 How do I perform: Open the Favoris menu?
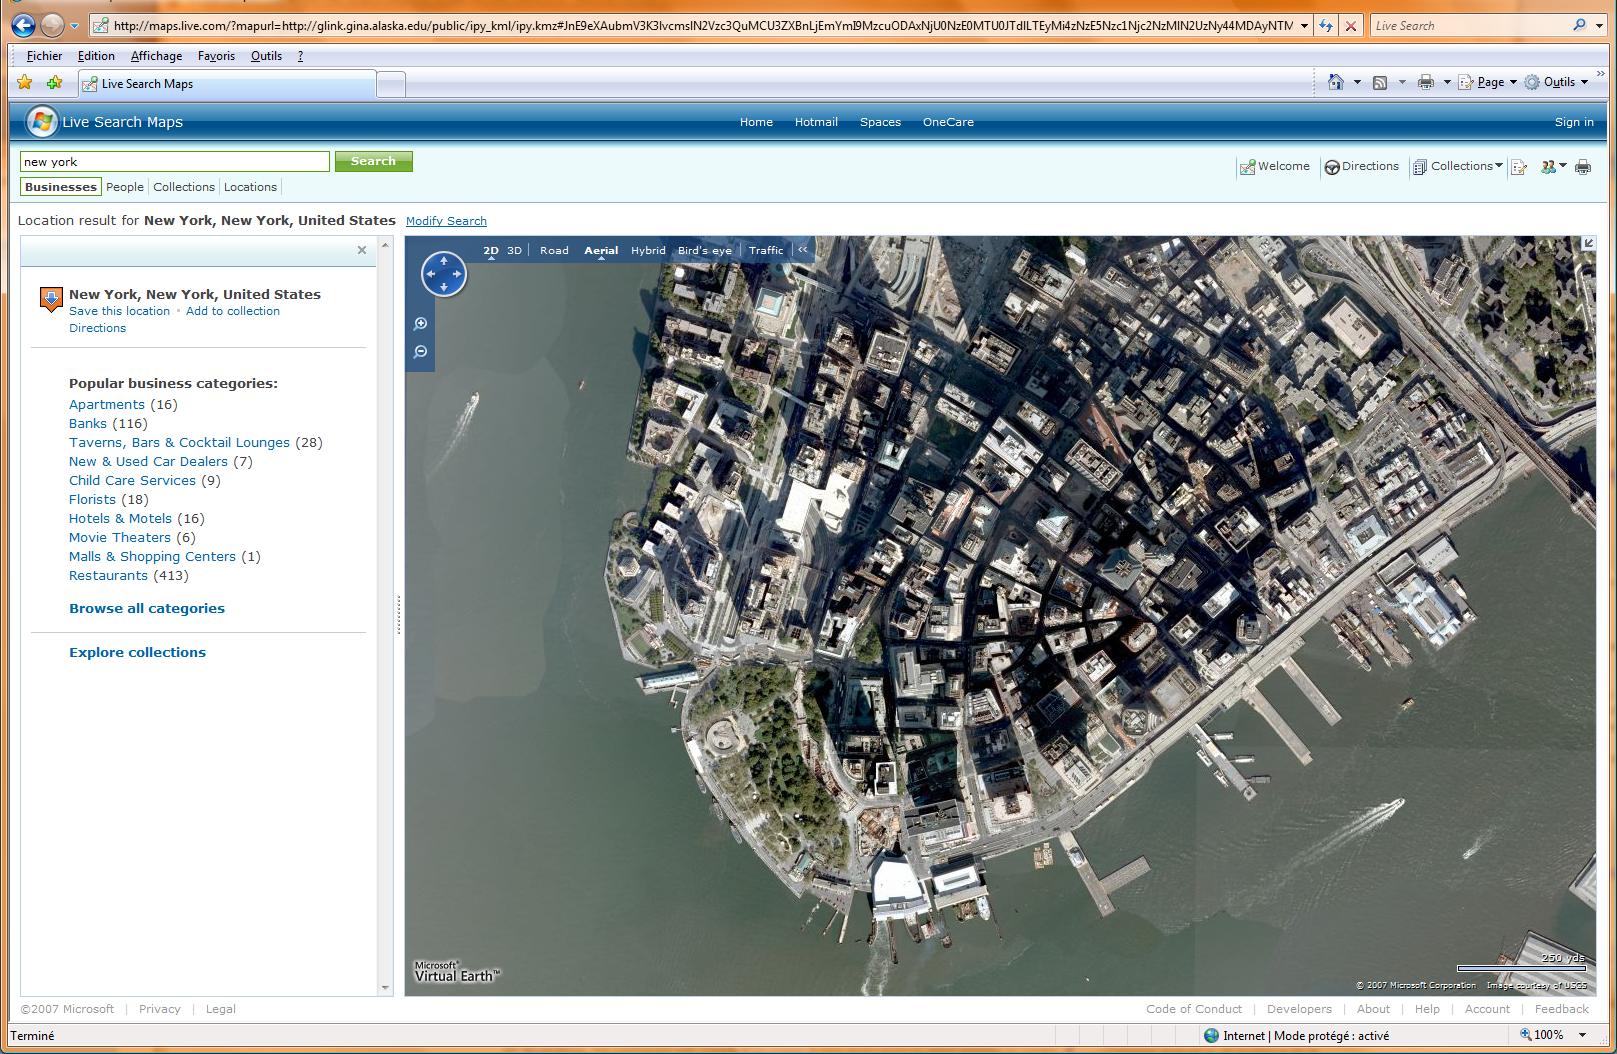[x=216, y=56]
